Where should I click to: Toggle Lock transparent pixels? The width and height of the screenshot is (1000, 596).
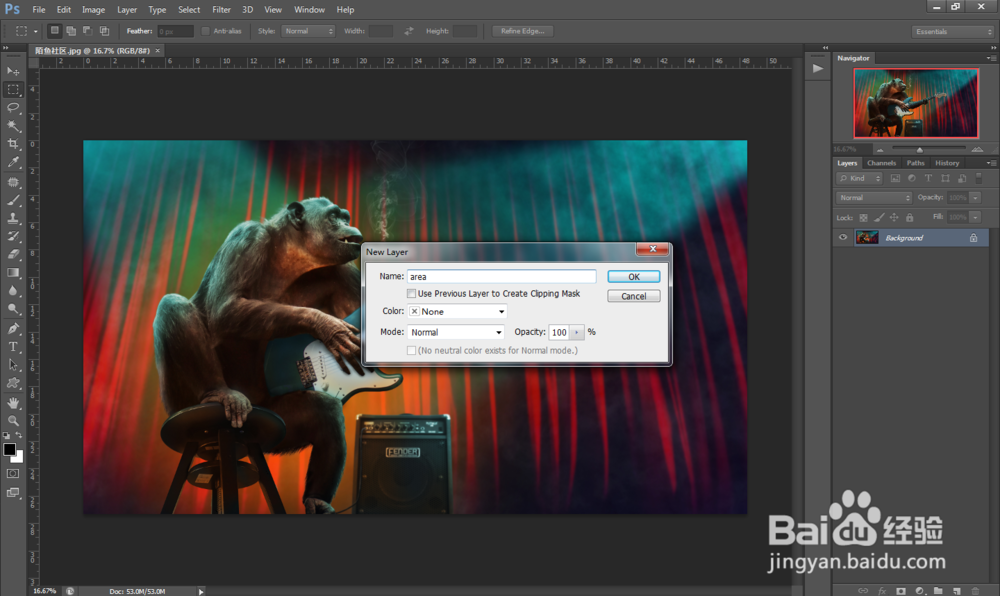(864, 217)
